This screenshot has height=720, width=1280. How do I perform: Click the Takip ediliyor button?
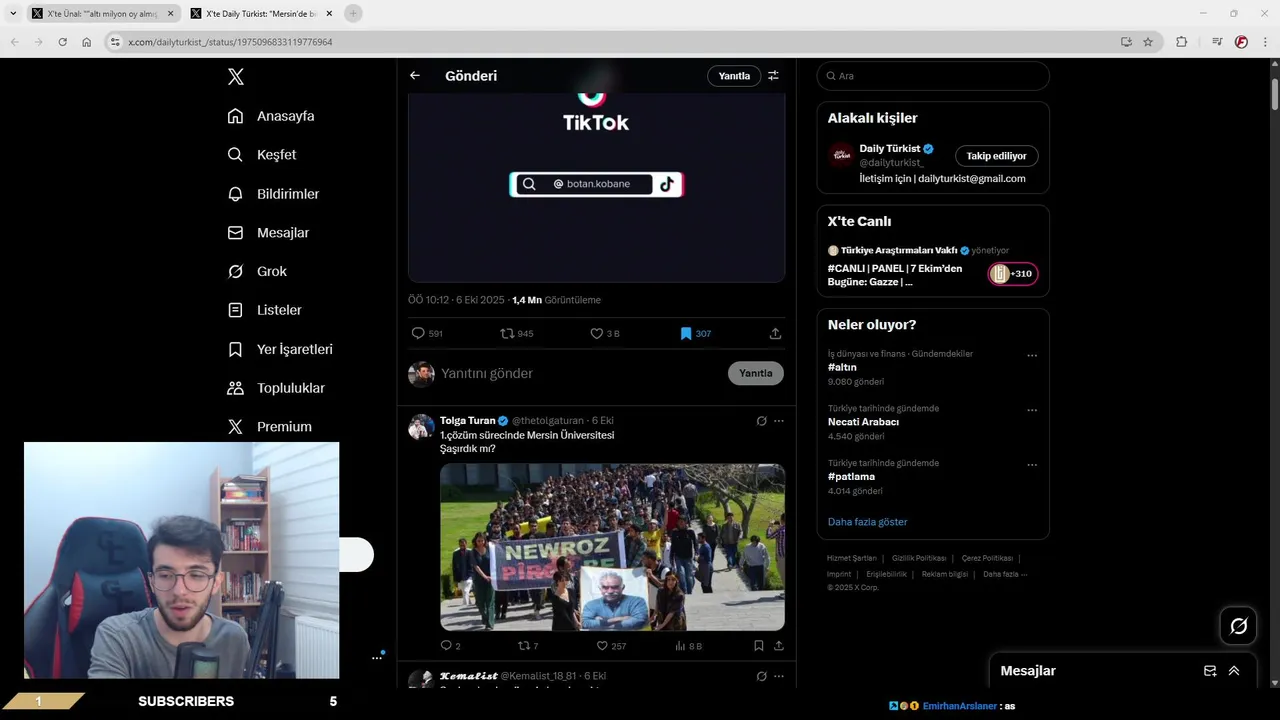(x=996, y=156)
